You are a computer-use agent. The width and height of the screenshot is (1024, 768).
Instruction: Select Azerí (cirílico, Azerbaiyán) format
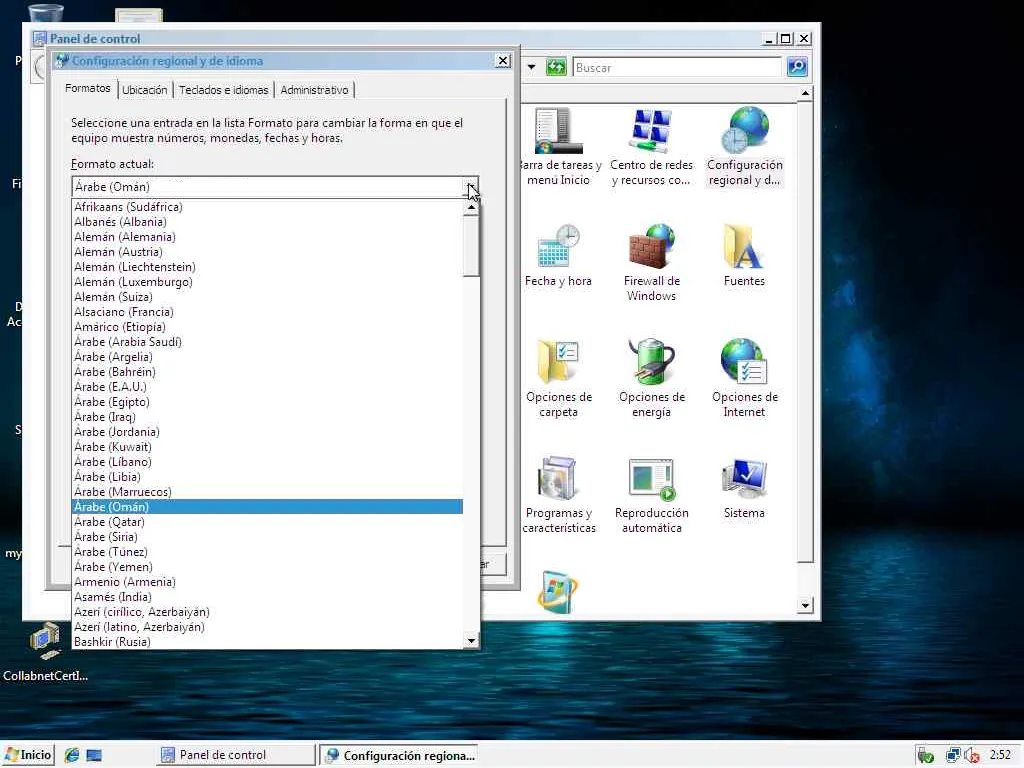pyautogui.click(x=267, y=613)
